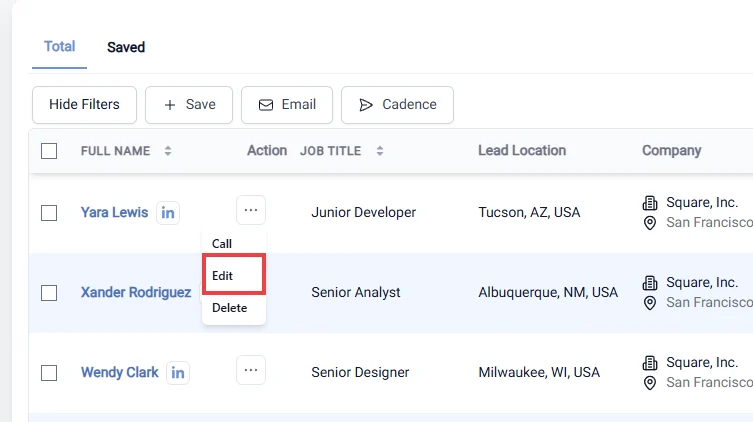Click the Cadence button

point(398,105)
